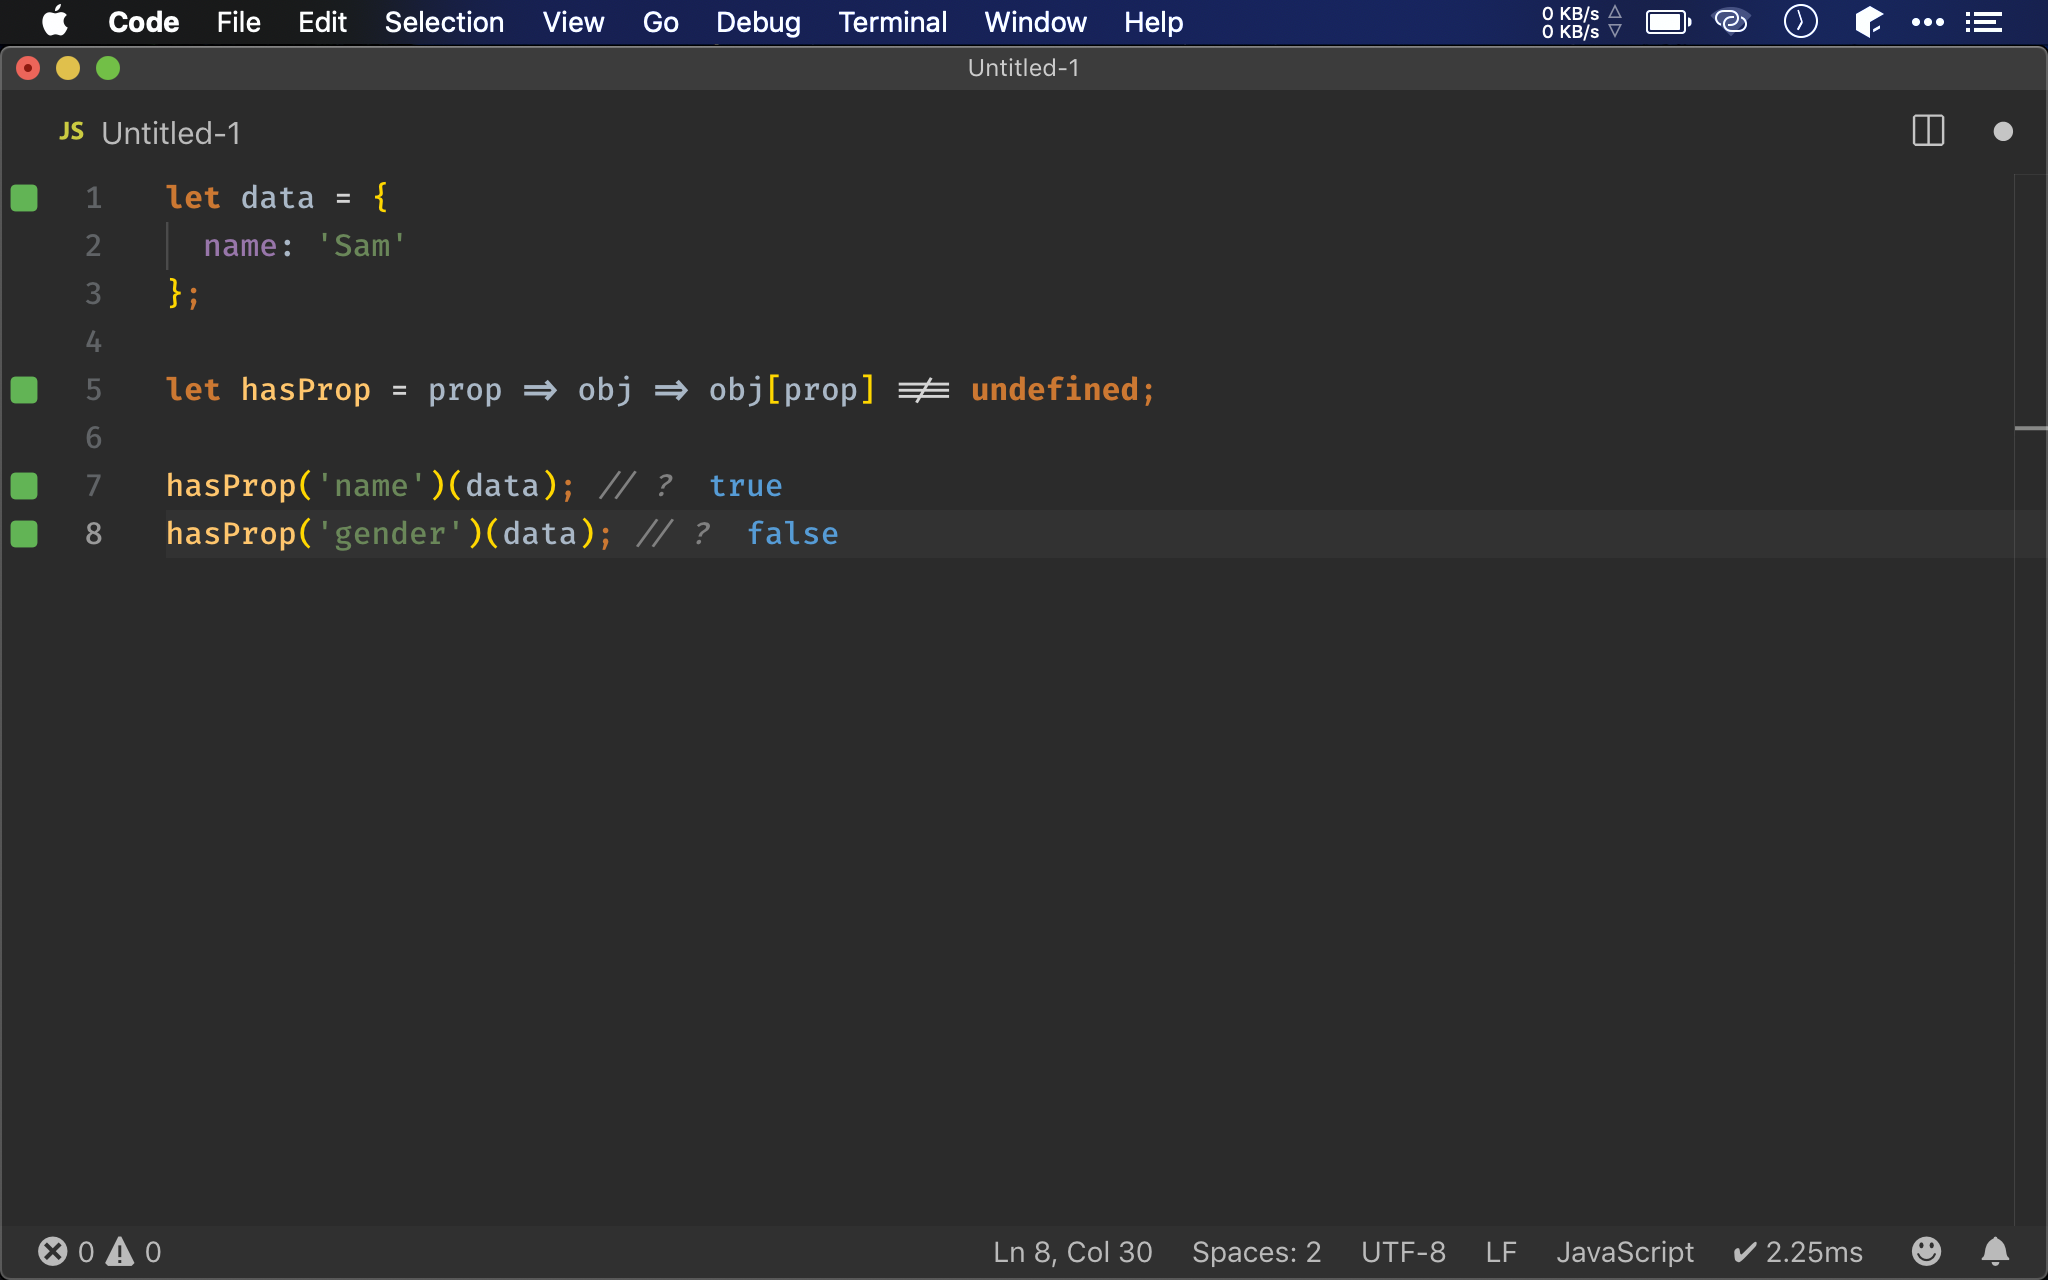The height and width of the screenshot is (1280, 2048).
Task: Open Go to Line via Ln 8, Col 30
Action: click(x=1072, y=1252)
